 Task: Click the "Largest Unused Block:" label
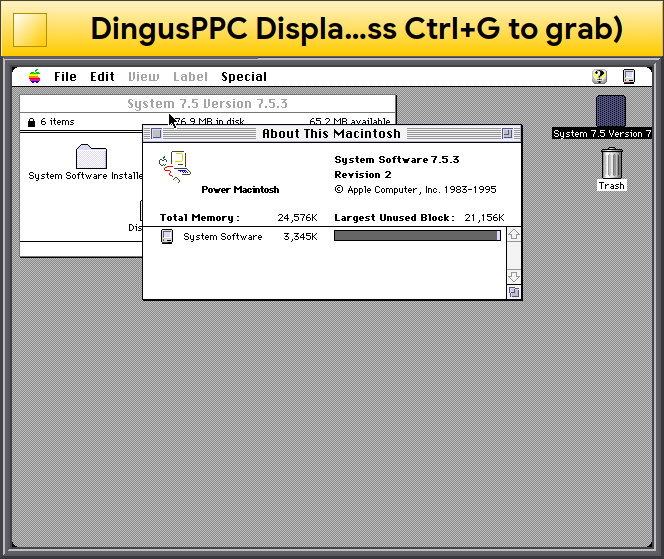click(x=394, y=218)
